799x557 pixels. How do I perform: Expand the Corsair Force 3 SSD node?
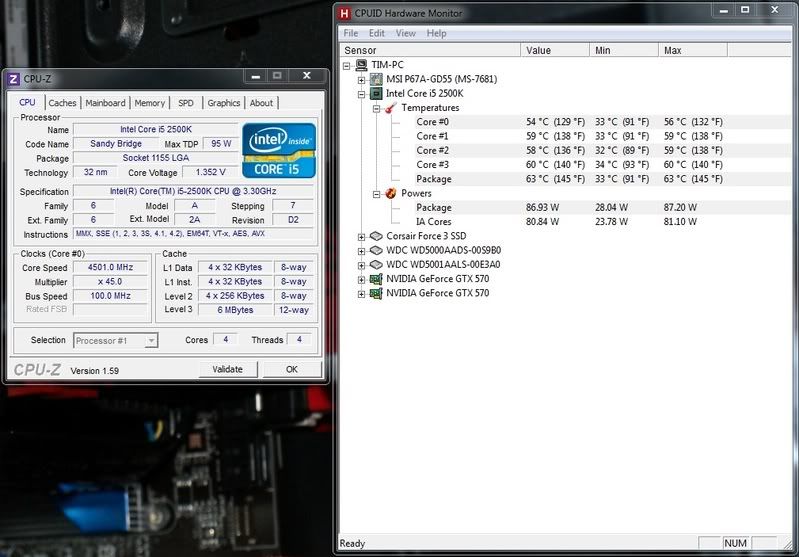(x=361, y=237)
